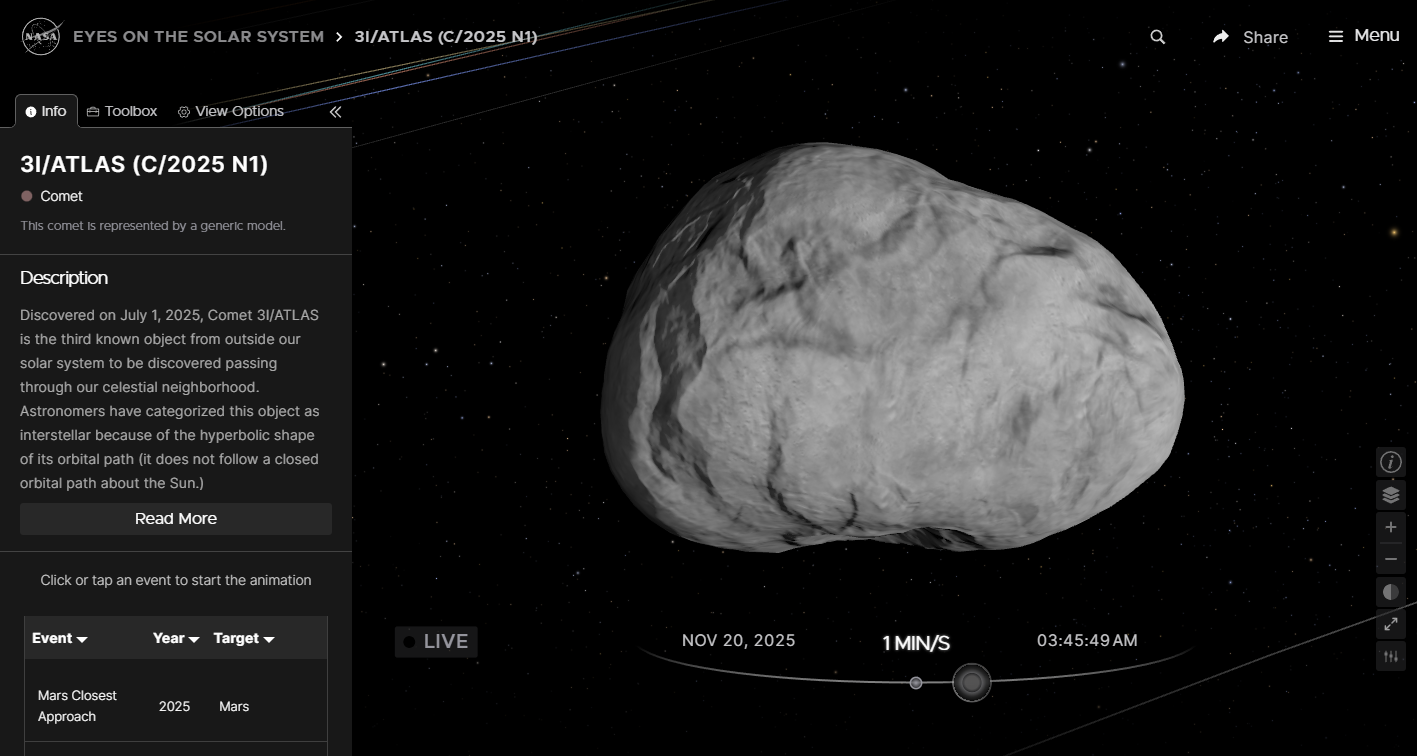The height and width of the screenshot is (756, 1417).
Task: Click Read More under Description
Action: (176, 518)
